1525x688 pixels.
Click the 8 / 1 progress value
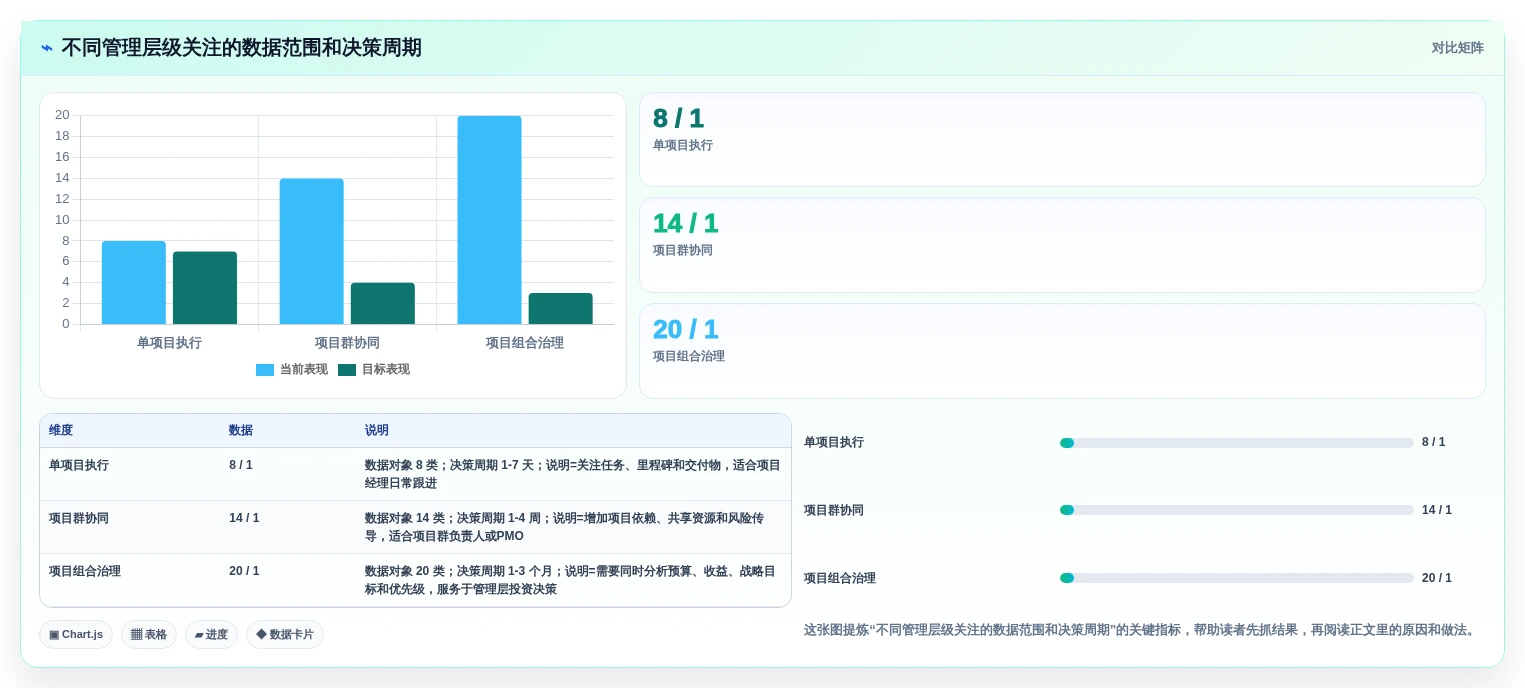(1434, 442)
